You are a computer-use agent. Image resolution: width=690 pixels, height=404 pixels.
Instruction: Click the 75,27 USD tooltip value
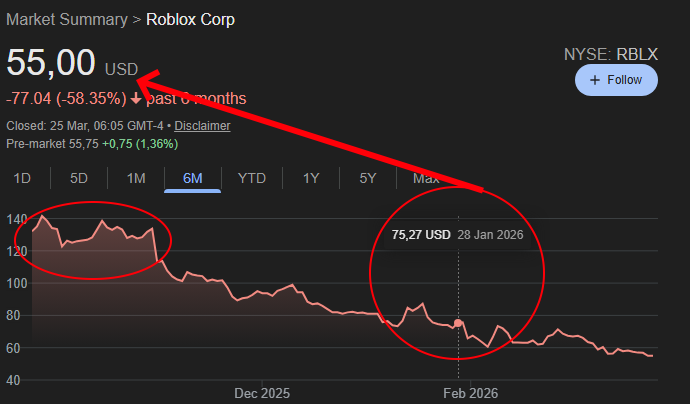(x=421, y=235)
